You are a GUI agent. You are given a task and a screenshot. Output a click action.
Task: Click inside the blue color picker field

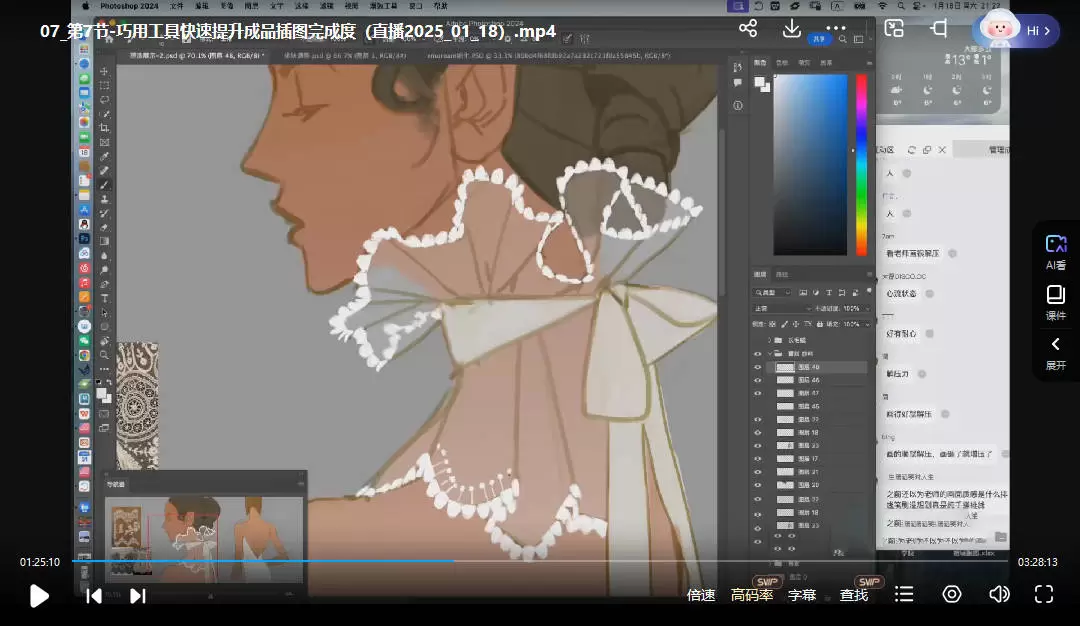click(x=810, y=165)
